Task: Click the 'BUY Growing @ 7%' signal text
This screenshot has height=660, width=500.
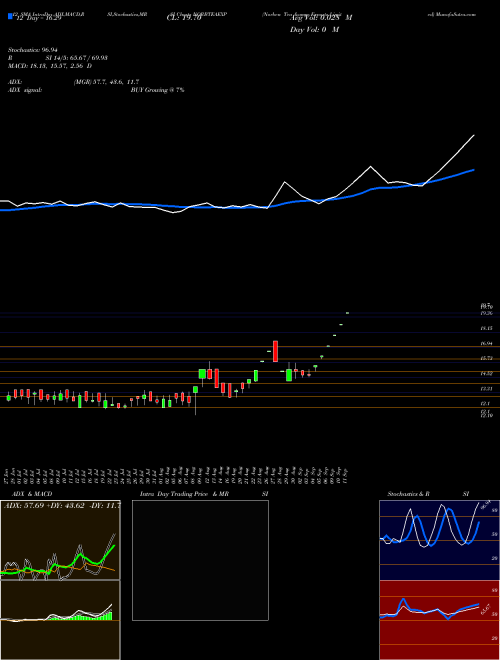Action: point(157,90)
